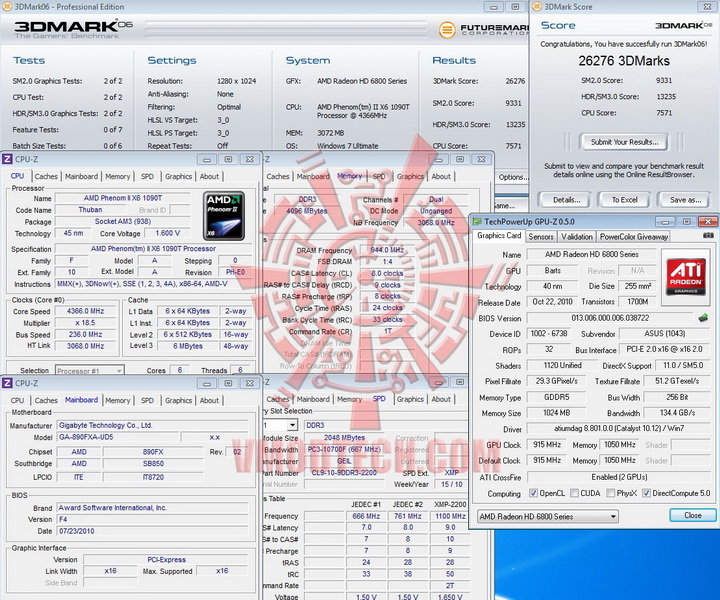Click the CPU-Z icon in the top CPU window title bar
This screenshot has width=720, height=600.
tap(8, 159)
